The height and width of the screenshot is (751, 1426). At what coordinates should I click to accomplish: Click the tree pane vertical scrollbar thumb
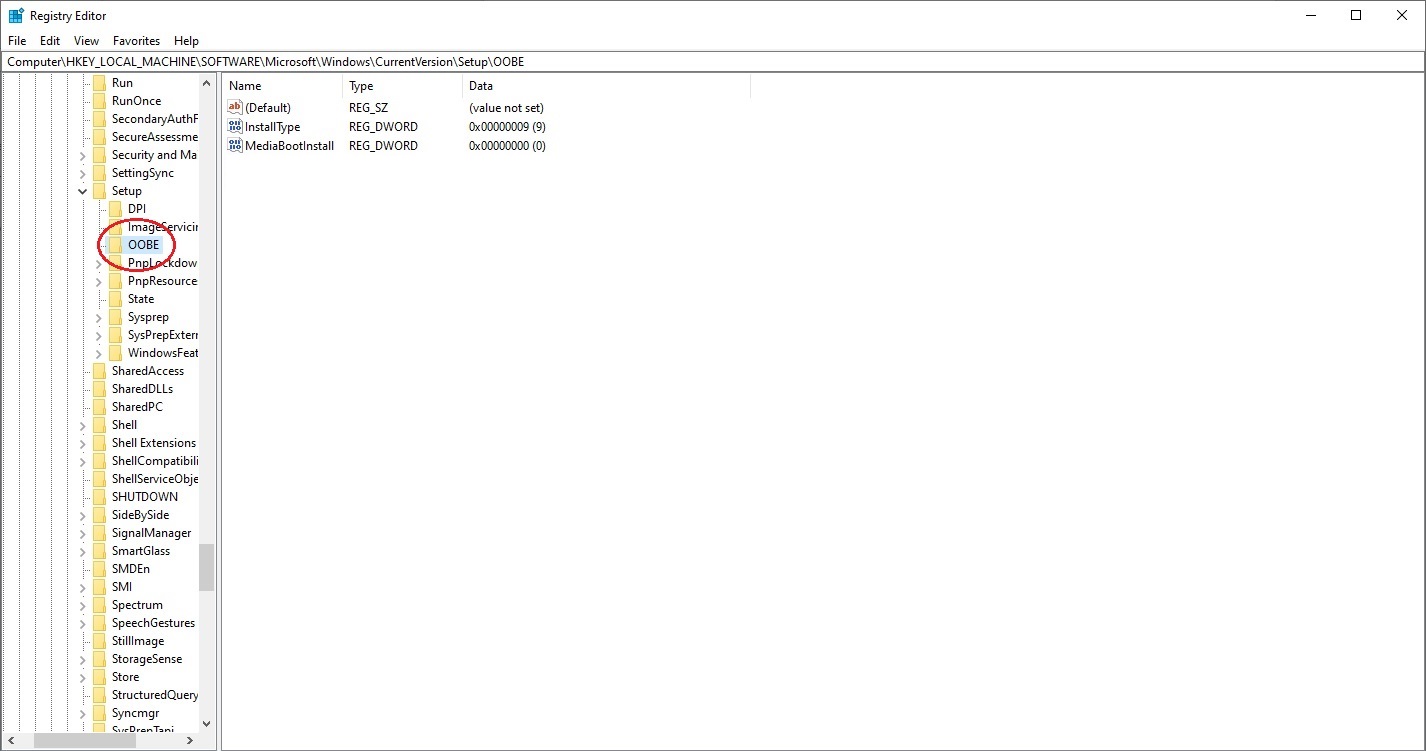[207, 567]
